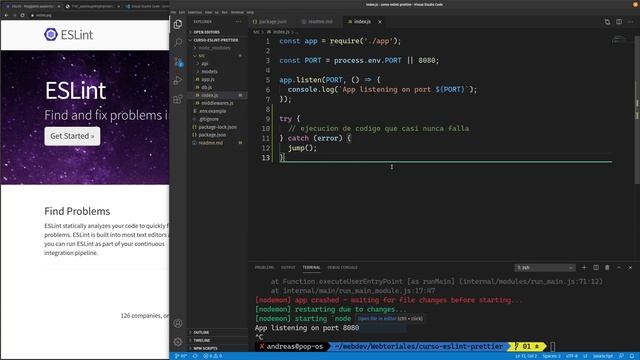Switch to the Problems panel tab
The height and width of the screenshot is (360, 640).
(x=264, y=267)
